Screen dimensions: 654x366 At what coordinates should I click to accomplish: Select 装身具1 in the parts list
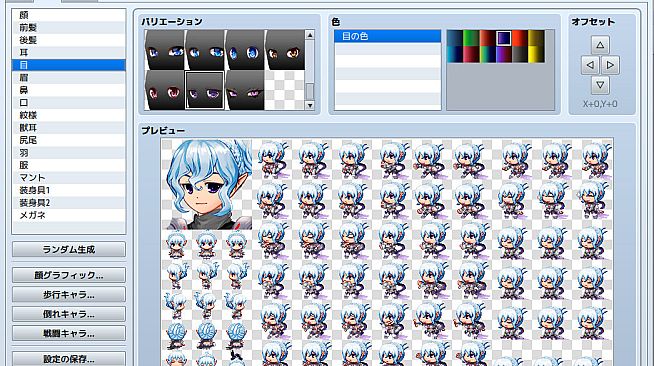pos(69,190)
